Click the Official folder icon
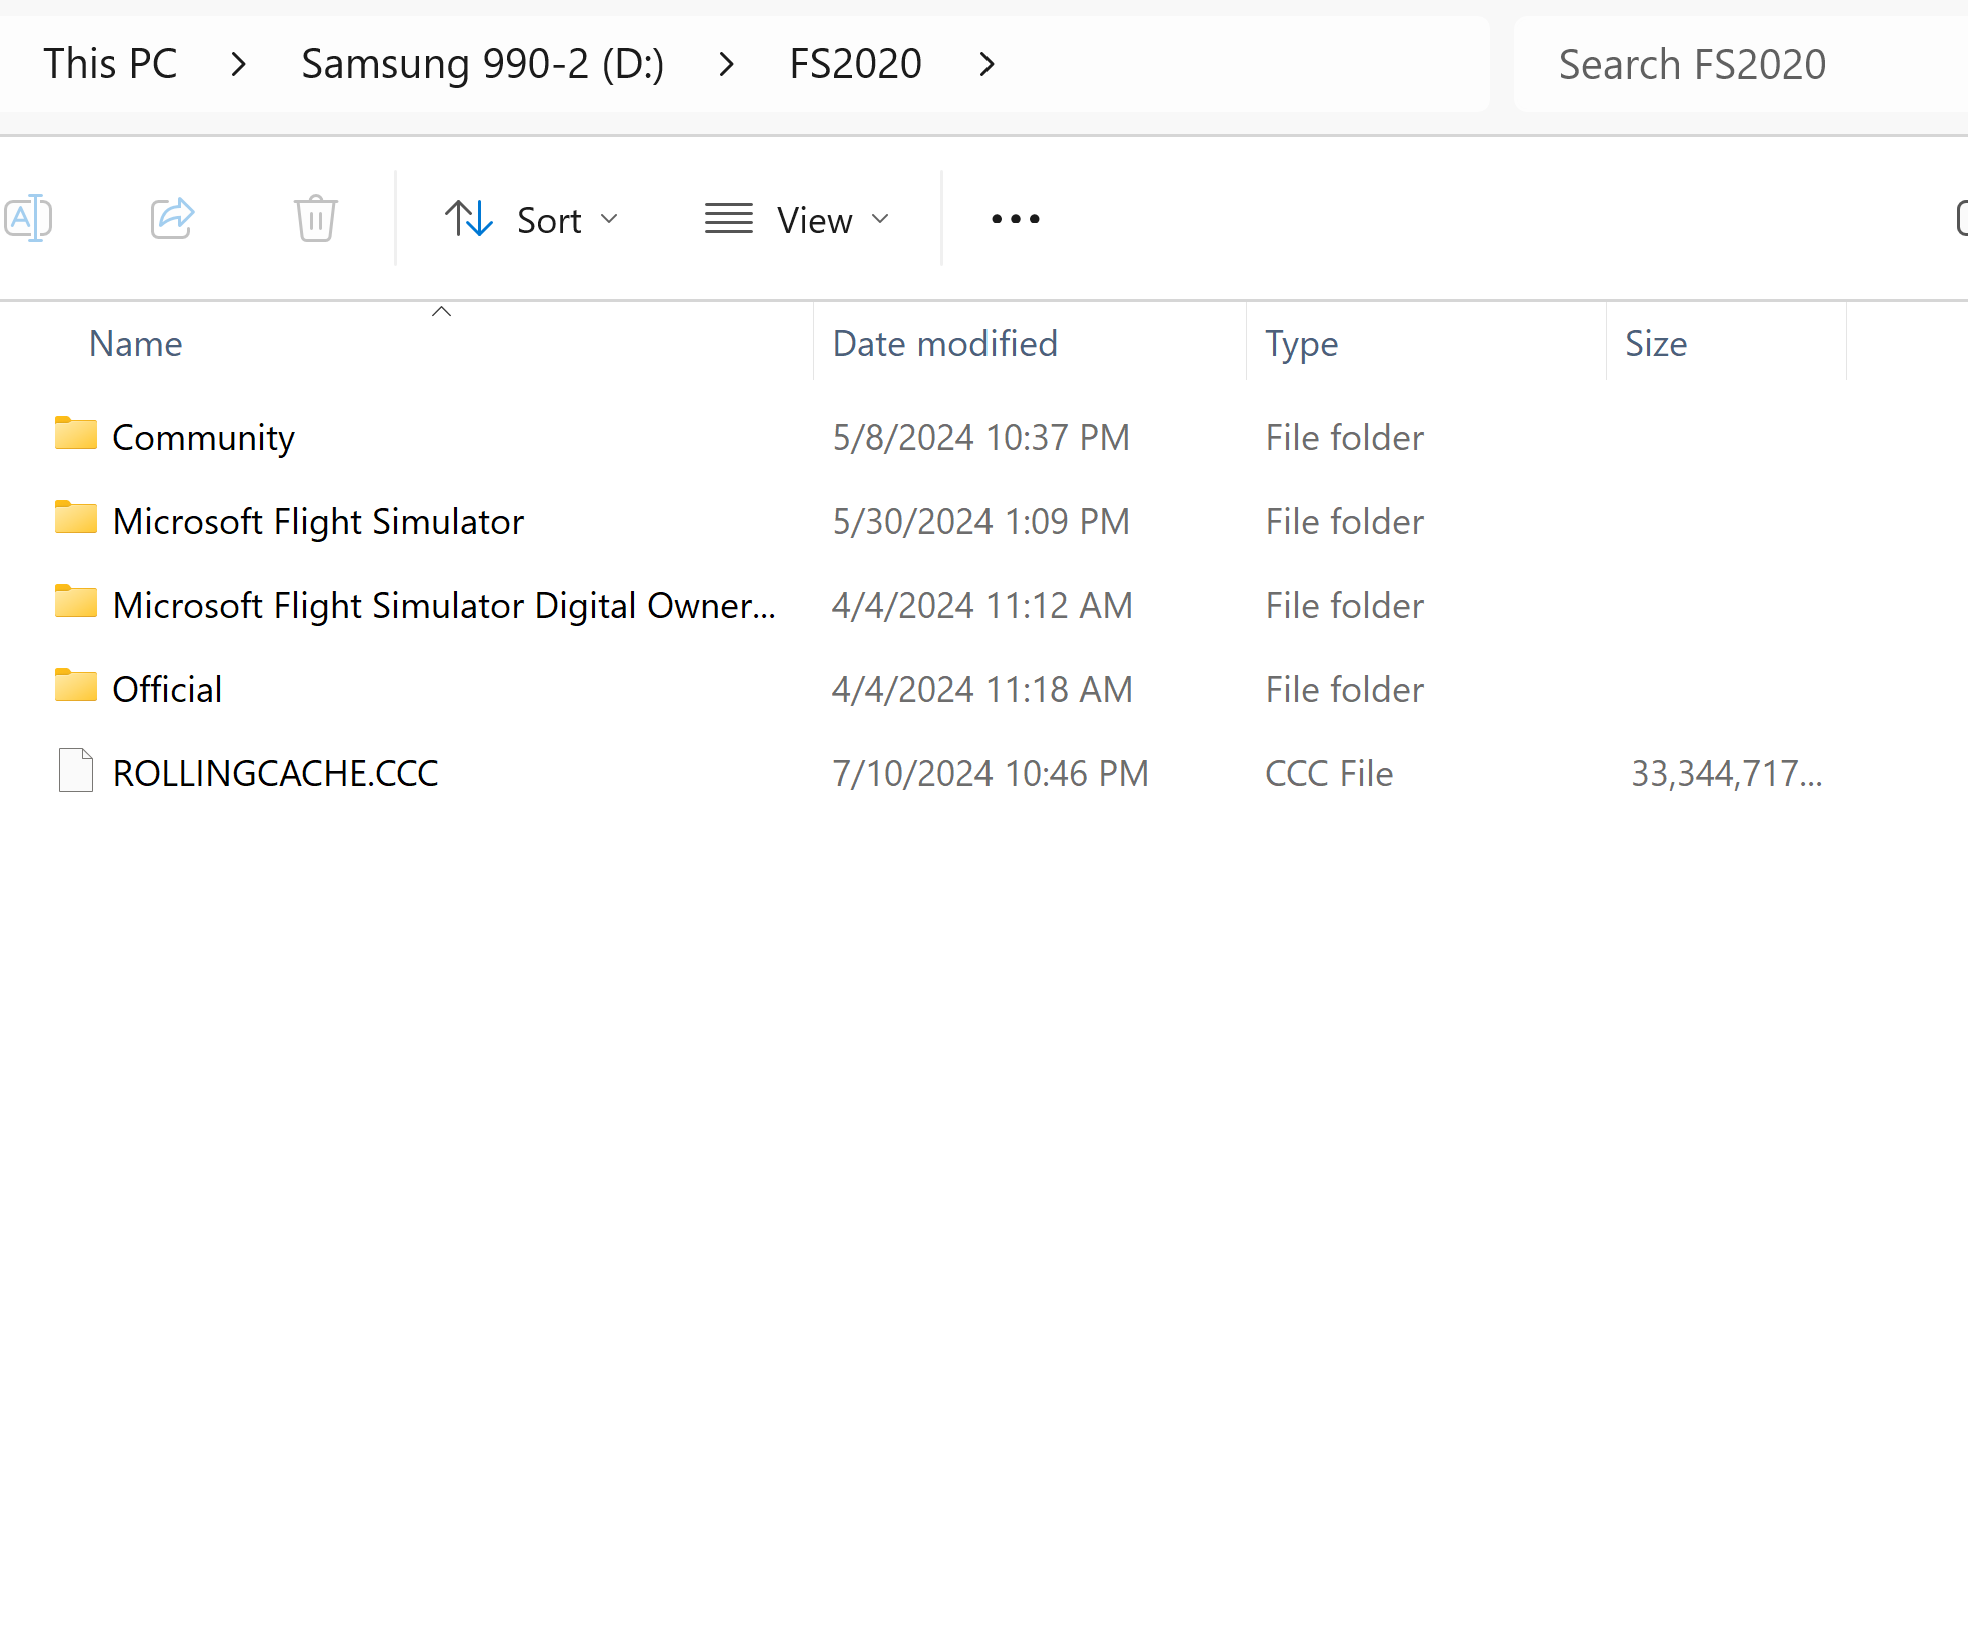Viewport: 1968px width, 1632px height. pyautogui.click(x=76, y=687)
